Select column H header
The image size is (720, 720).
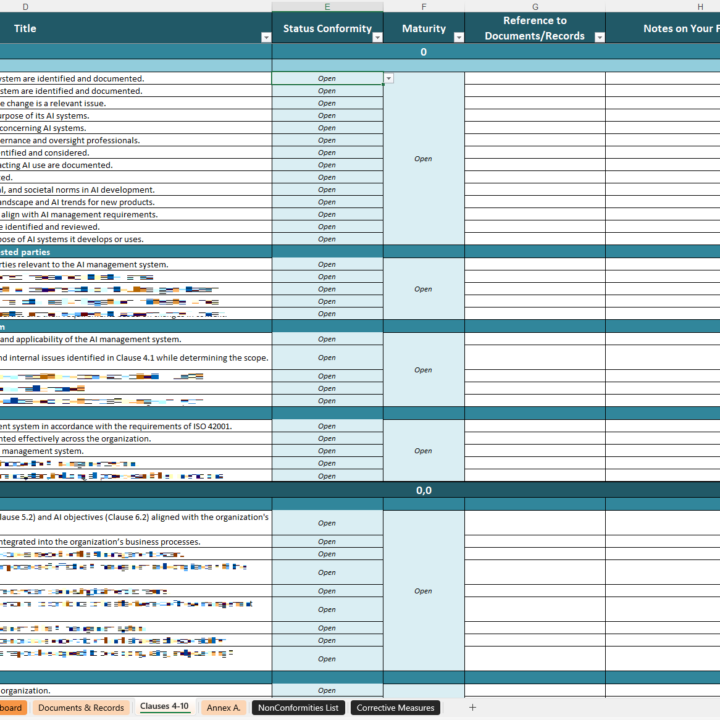[700, 6]
